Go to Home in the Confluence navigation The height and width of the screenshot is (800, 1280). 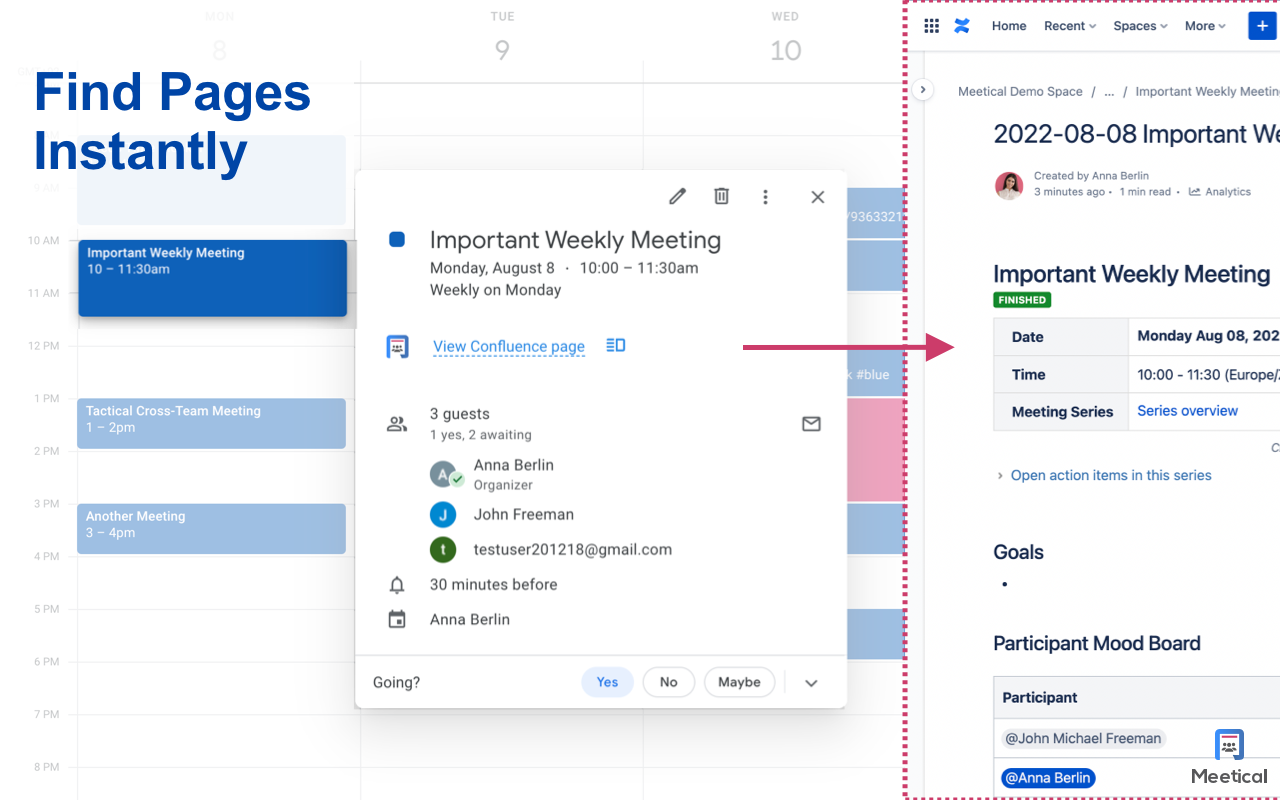coord(1008,25)
